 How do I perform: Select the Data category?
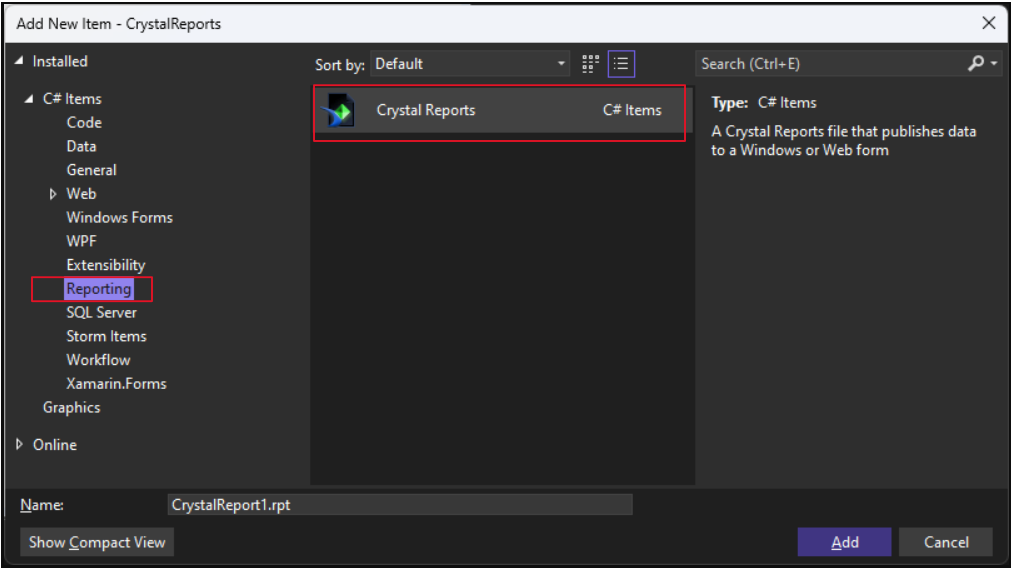[81, 147]
